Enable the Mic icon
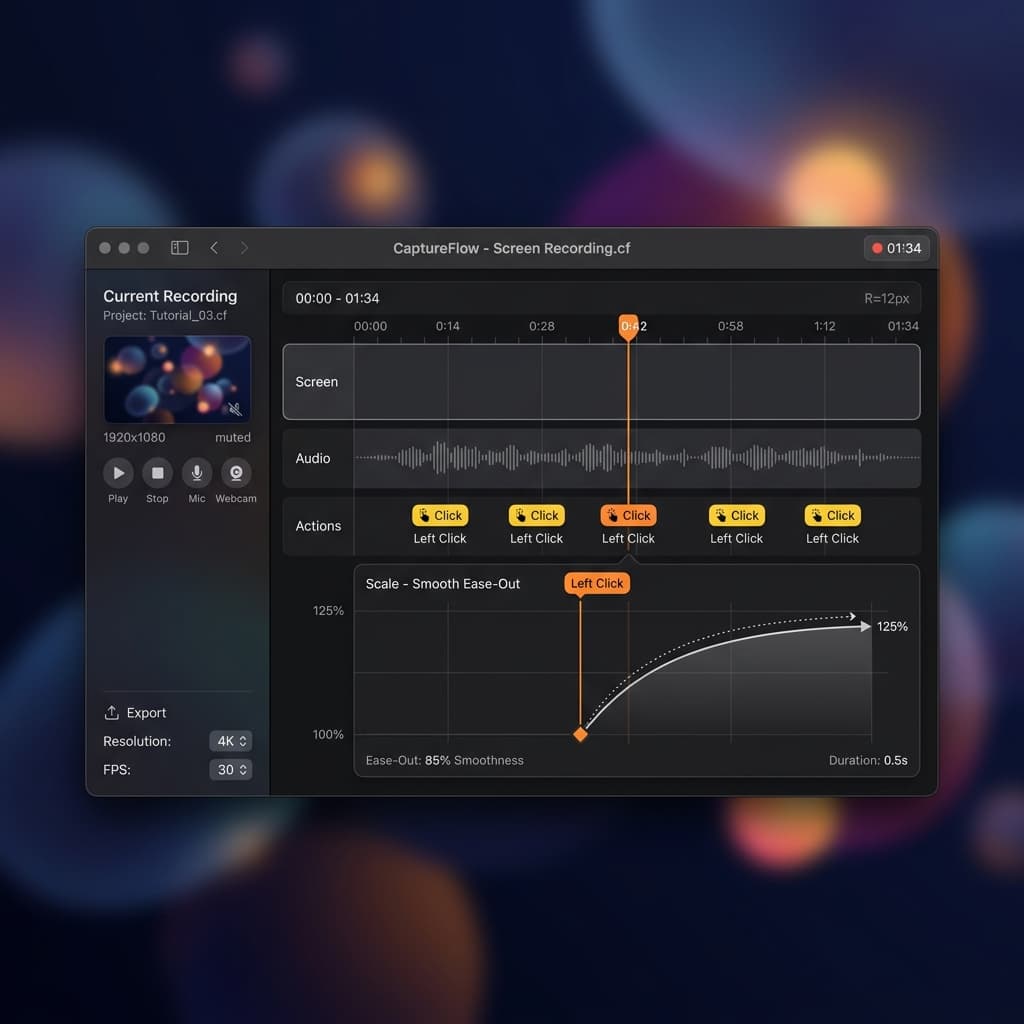 click(x=196, y=471)
